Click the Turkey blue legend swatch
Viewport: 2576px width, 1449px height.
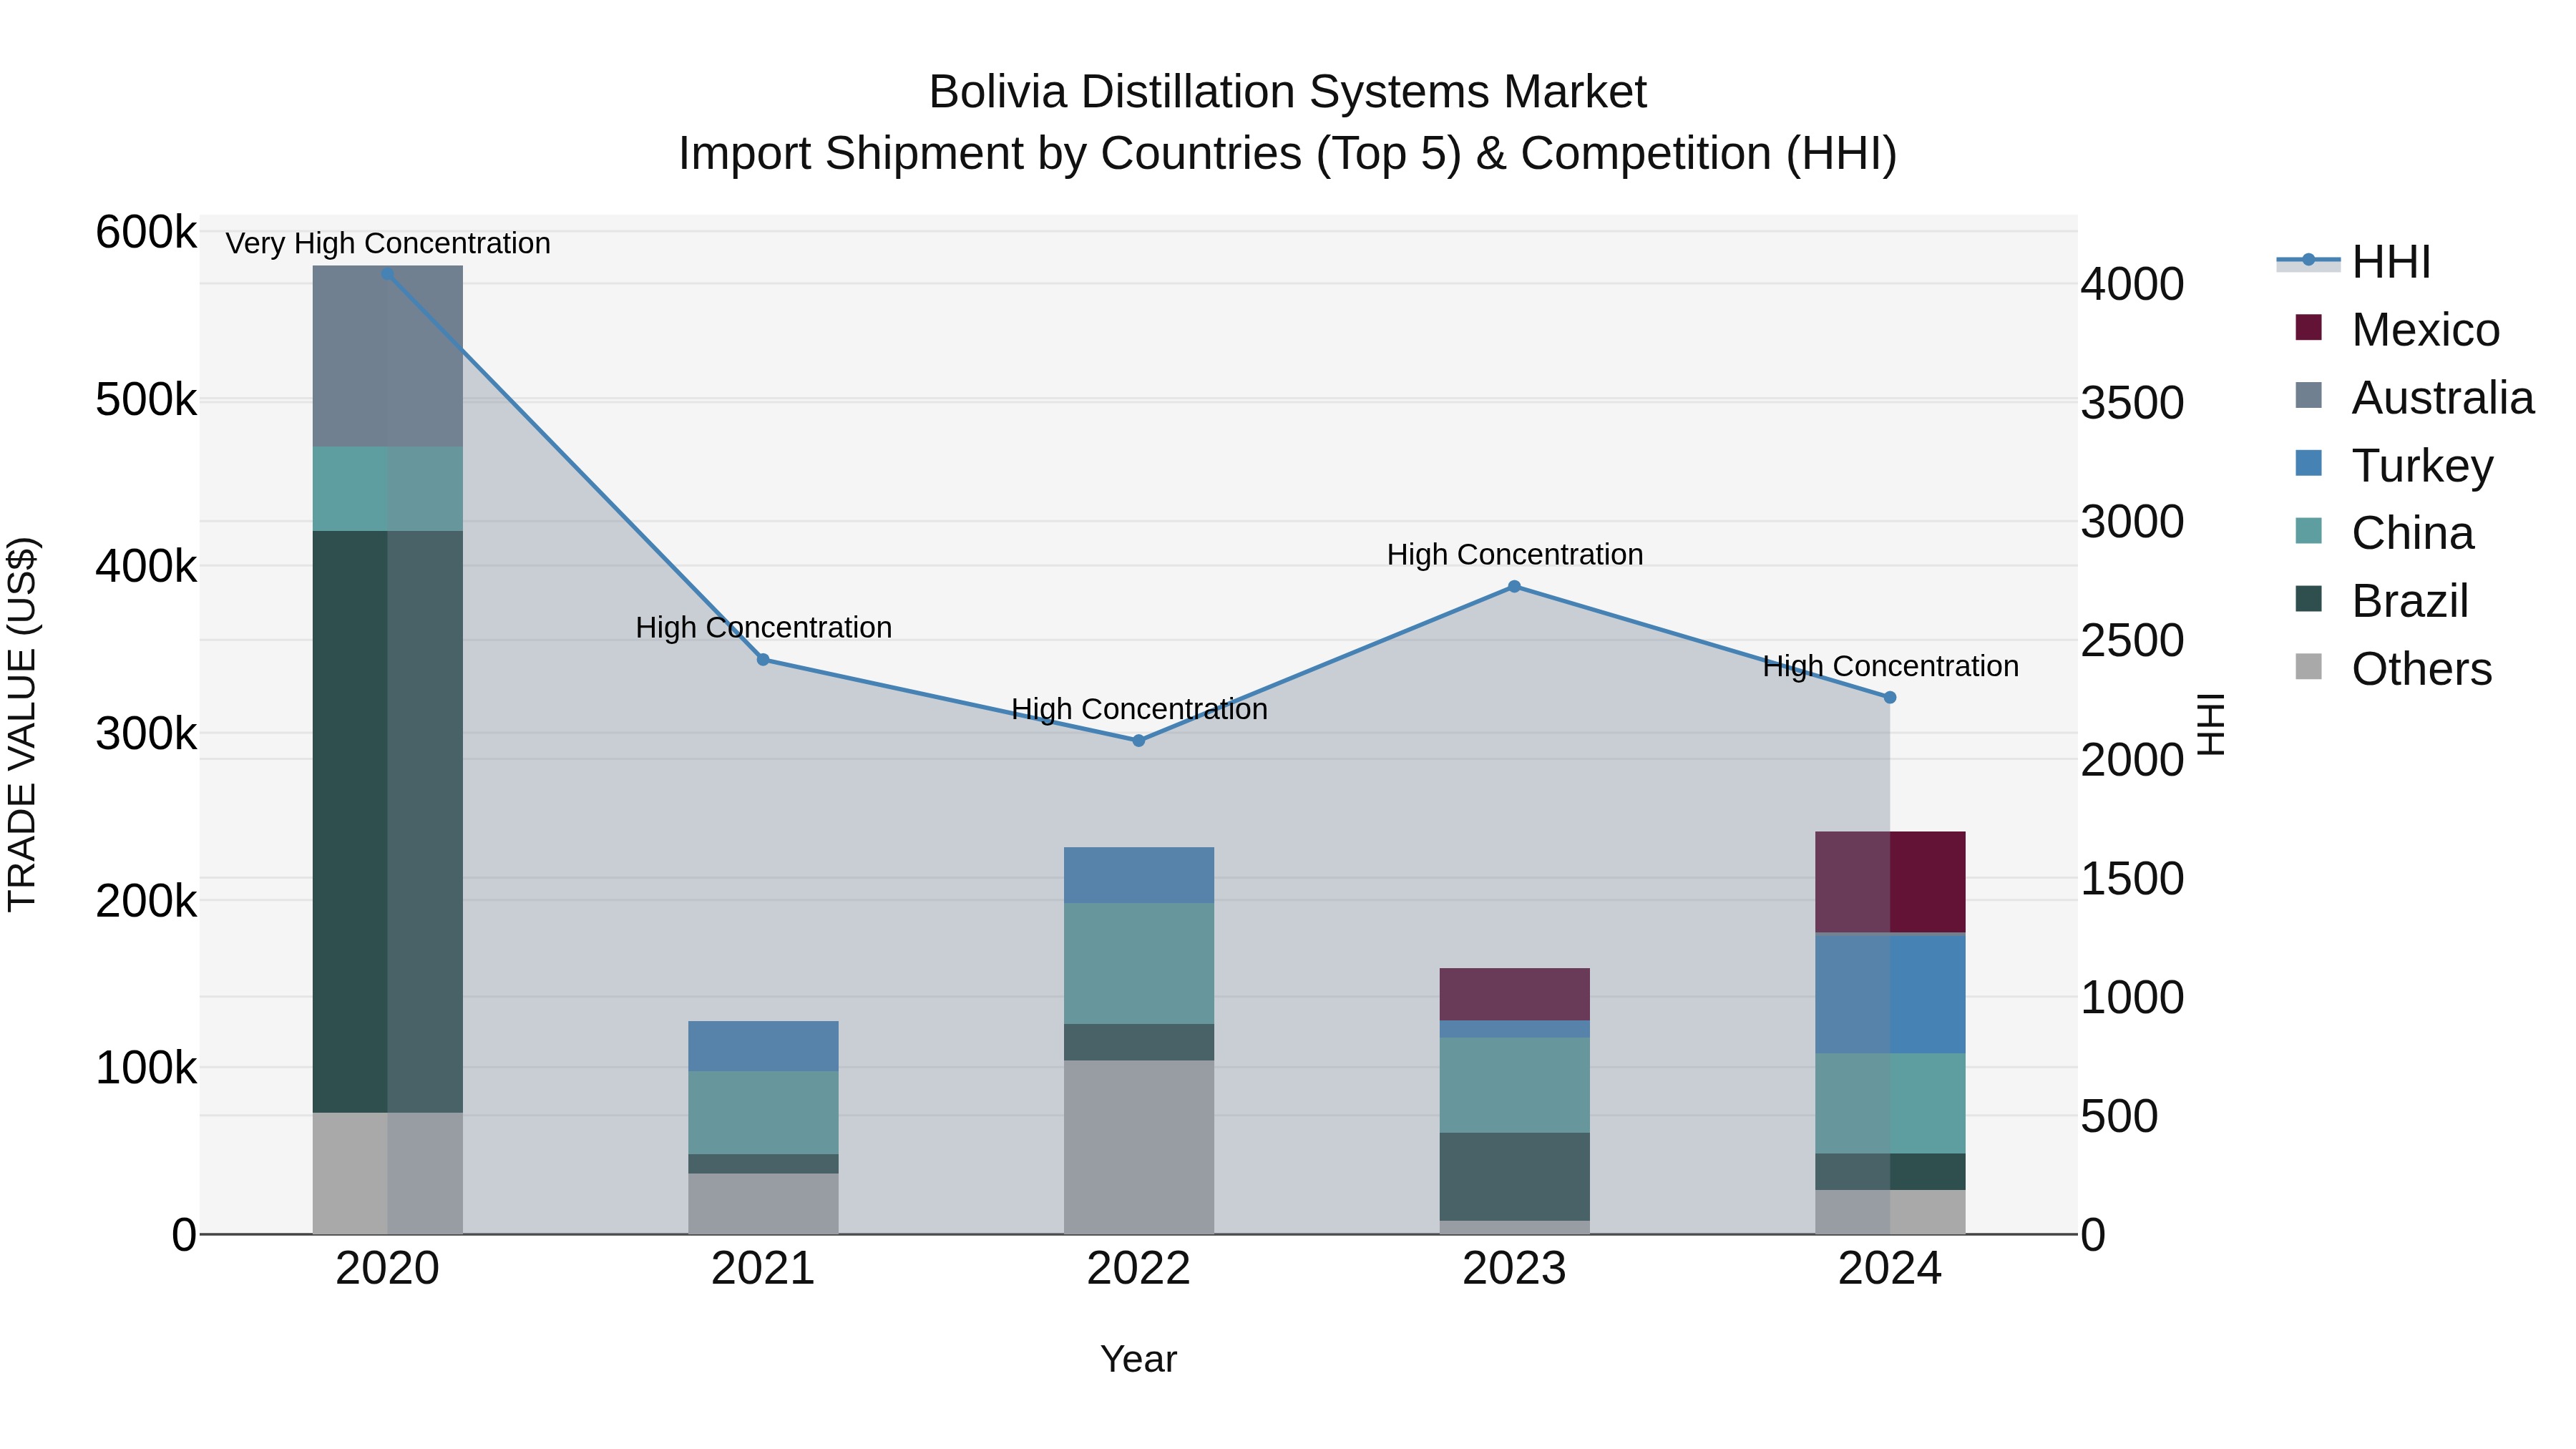click(2308, 463)
